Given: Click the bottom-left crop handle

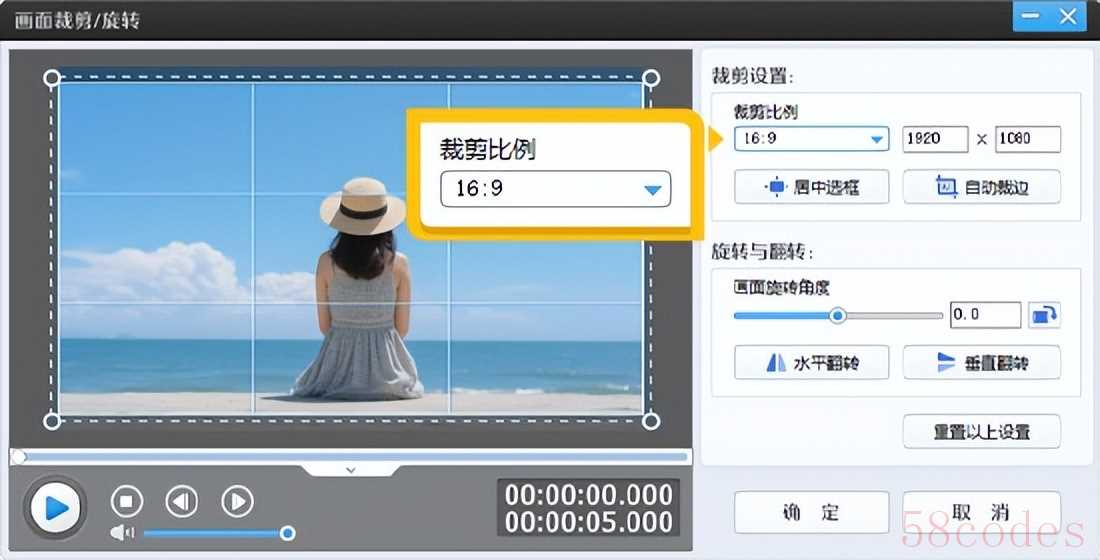Looking at the screenshot, I should pos(52,421).
